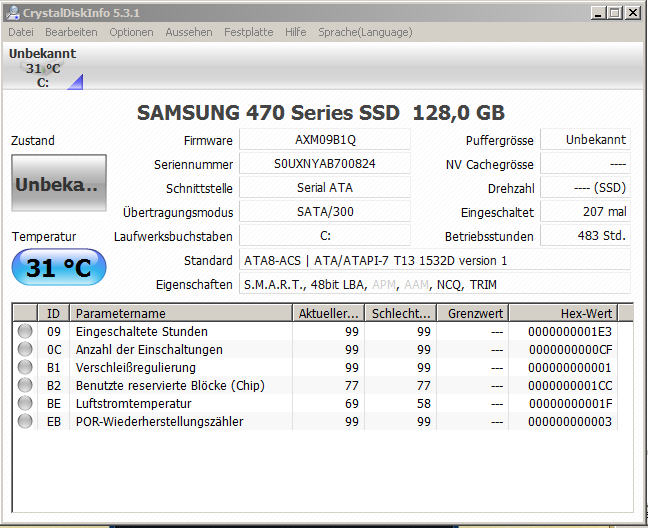648x528 pixels.
Task: Click hex value 0000000001CC
Action: click(x=570, y=385)
